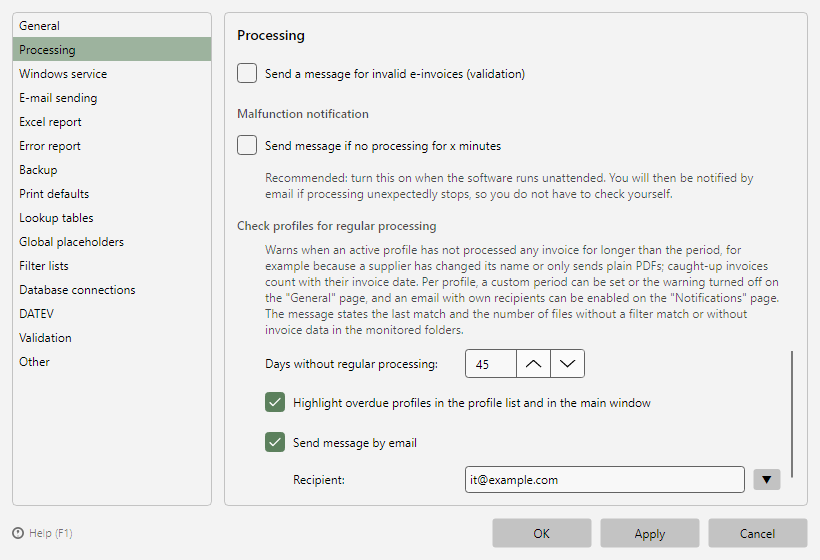Open the Excel report page
This screenshot has width=820, height=560.
112,122
